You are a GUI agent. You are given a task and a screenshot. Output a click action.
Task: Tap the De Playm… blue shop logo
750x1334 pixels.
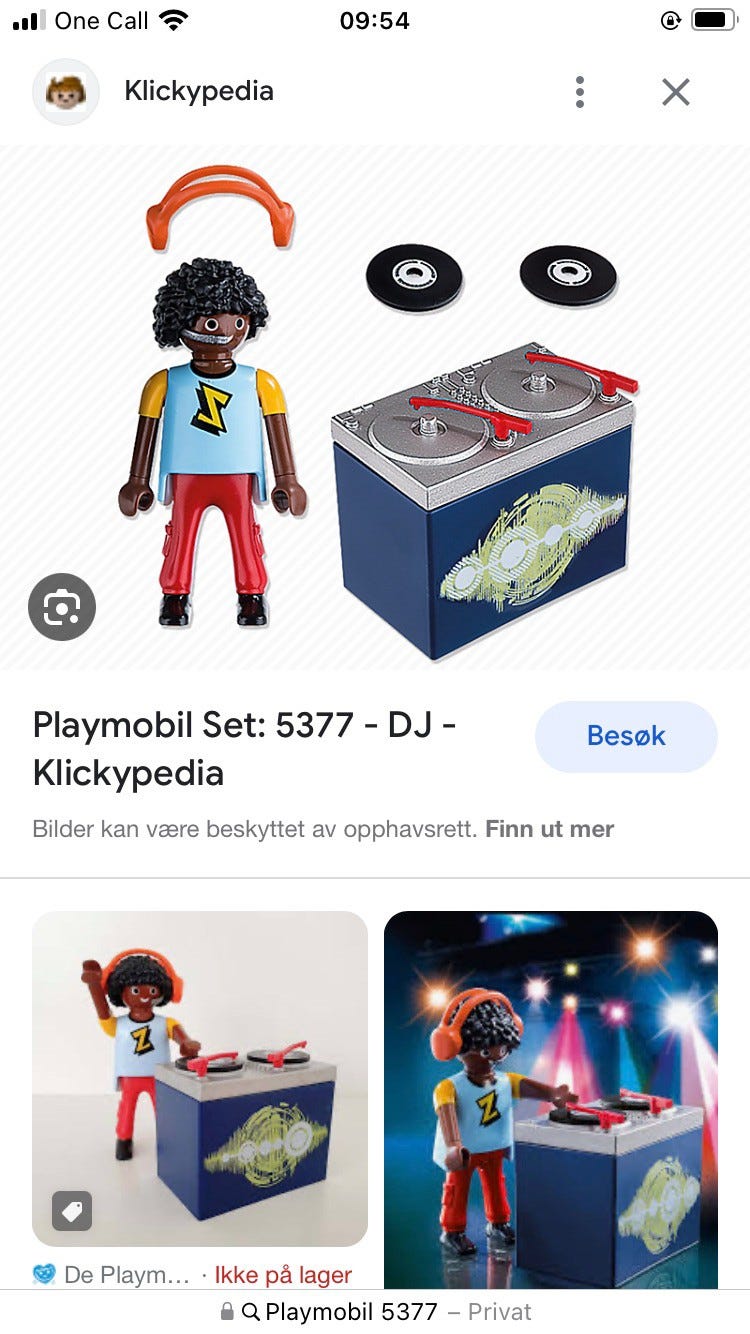44,1275
